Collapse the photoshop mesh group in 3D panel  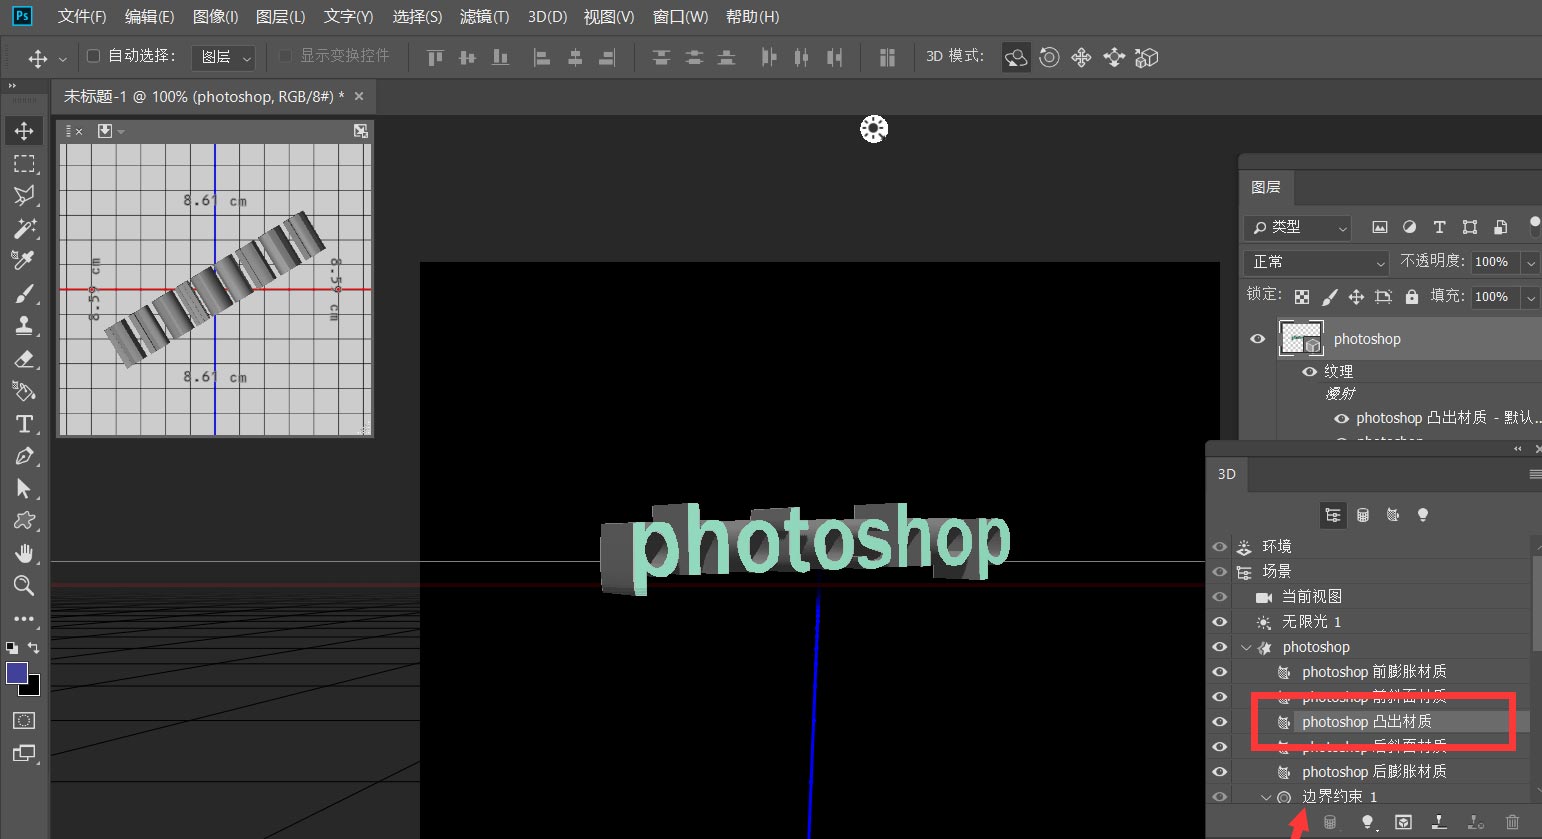coord(1246,647)
